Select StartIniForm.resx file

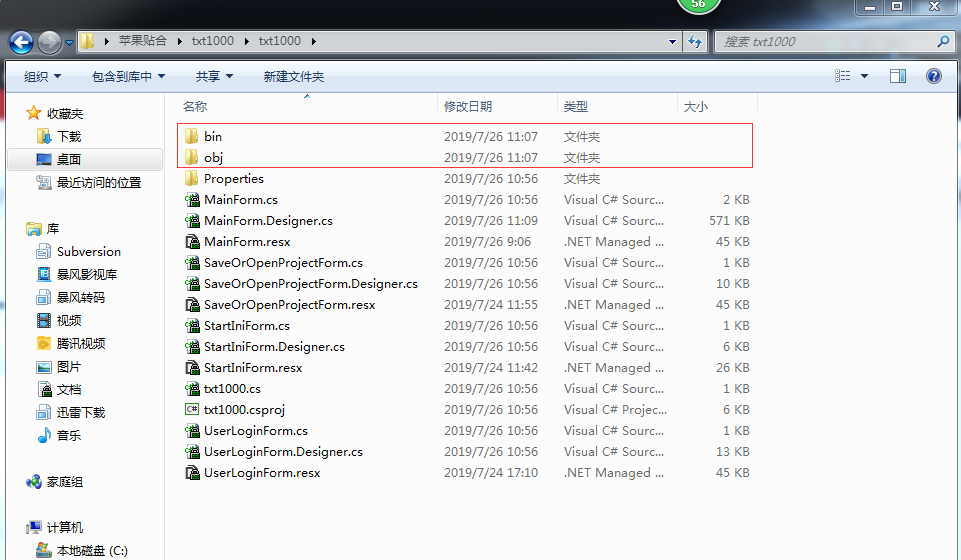click(x=253, y=368)
